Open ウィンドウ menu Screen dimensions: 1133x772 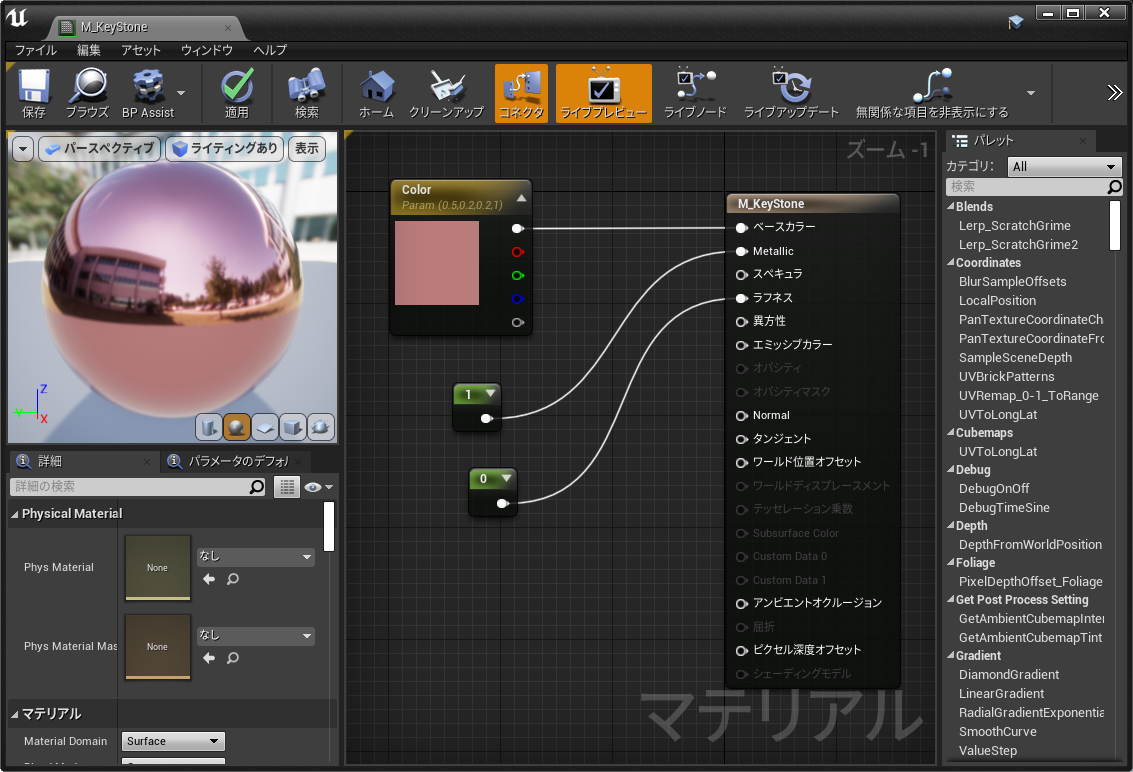point(207,50)
